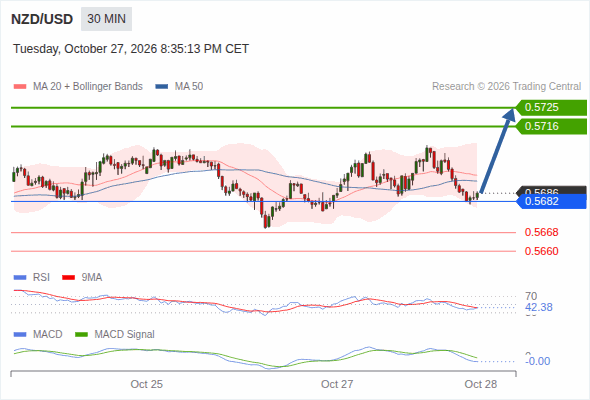Click the MACD Signal green swatch

pos(81,335)
